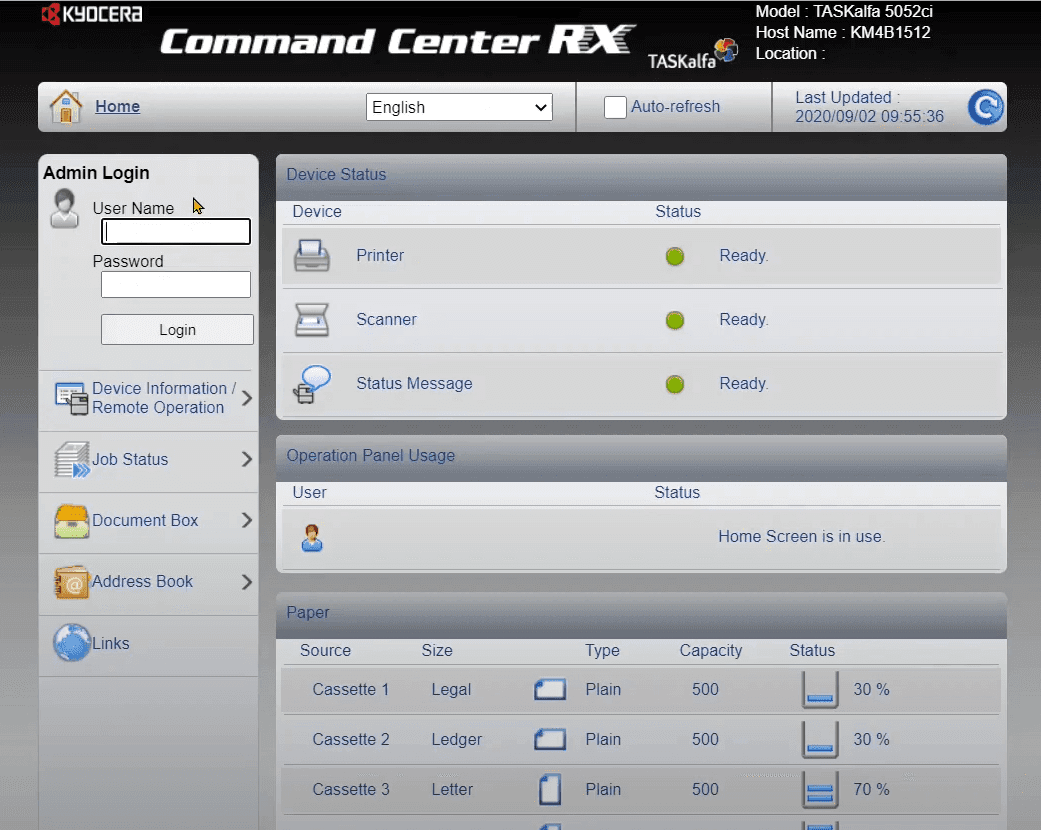Click the "Cassette 2" source cell
This screenshot has width=1041, height=830.
click(x=351, y=739)
